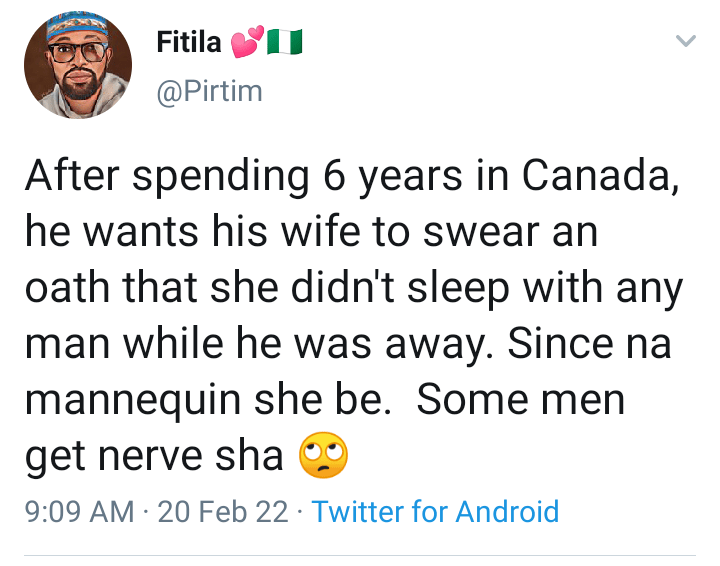
Task: Click the word "Since" in the tweet
Action: coord(553,343)
